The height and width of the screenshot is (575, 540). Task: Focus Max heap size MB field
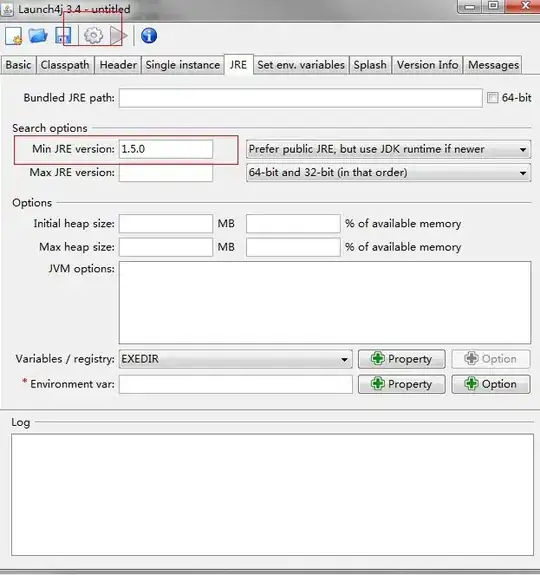[x=166, y=247]
